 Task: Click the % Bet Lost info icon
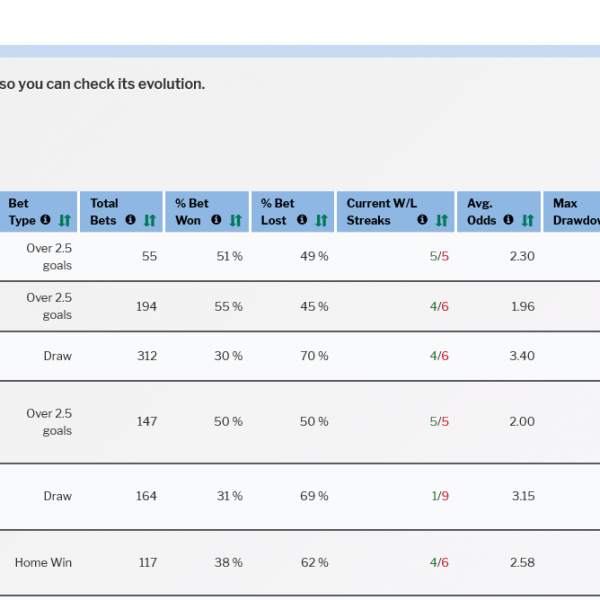(302, 220)
